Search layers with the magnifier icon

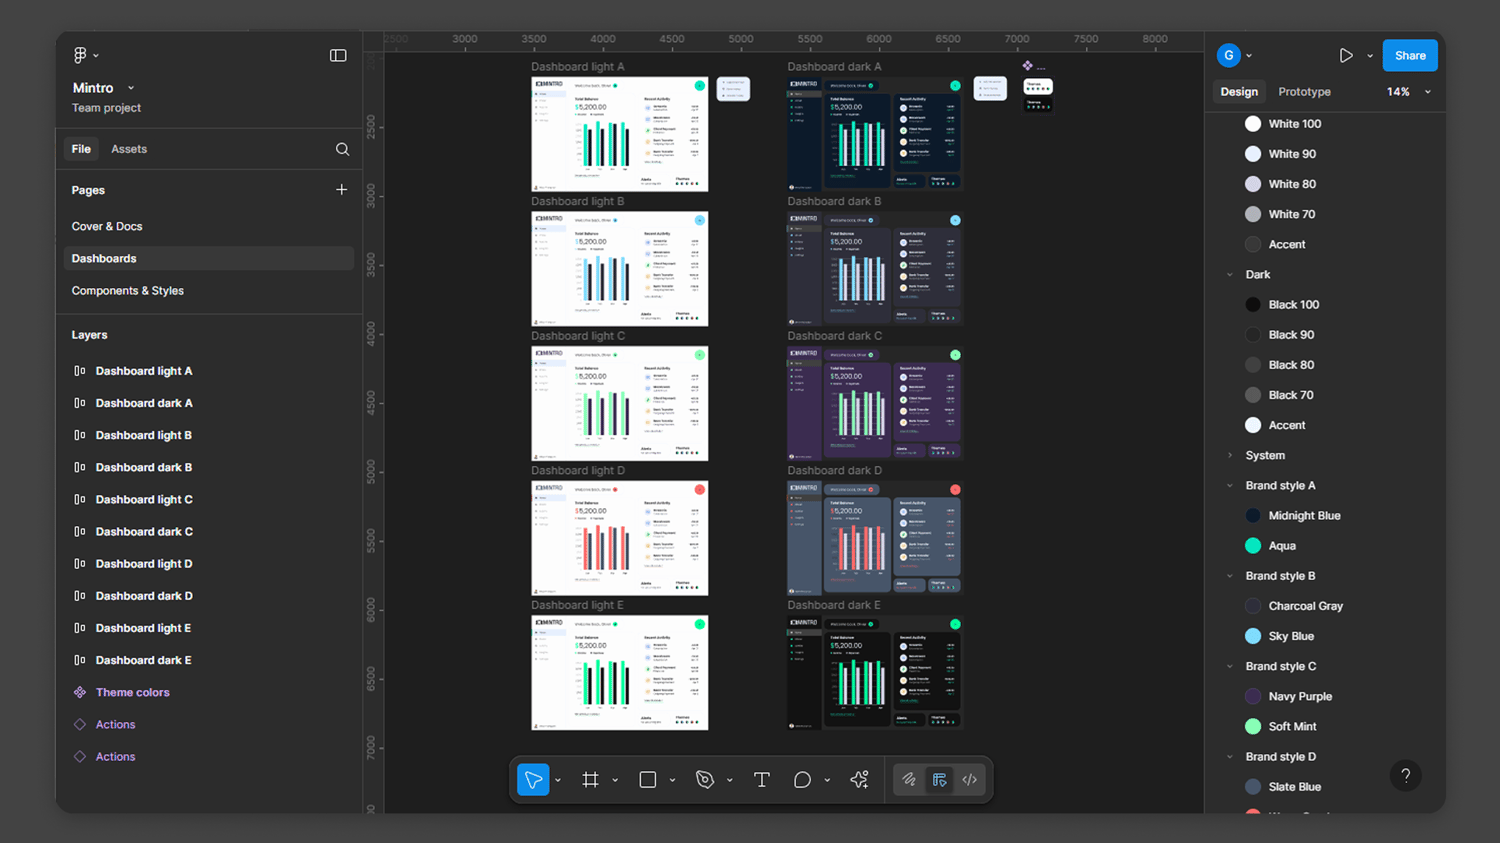[x=342, y=149]
